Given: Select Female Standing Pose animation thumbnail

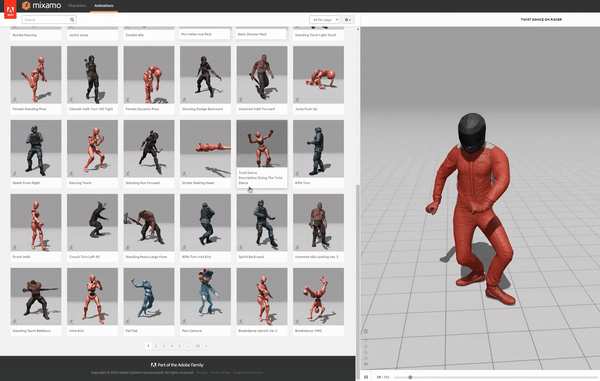Looking at the screenshot, I should click(x=36, y=75).
